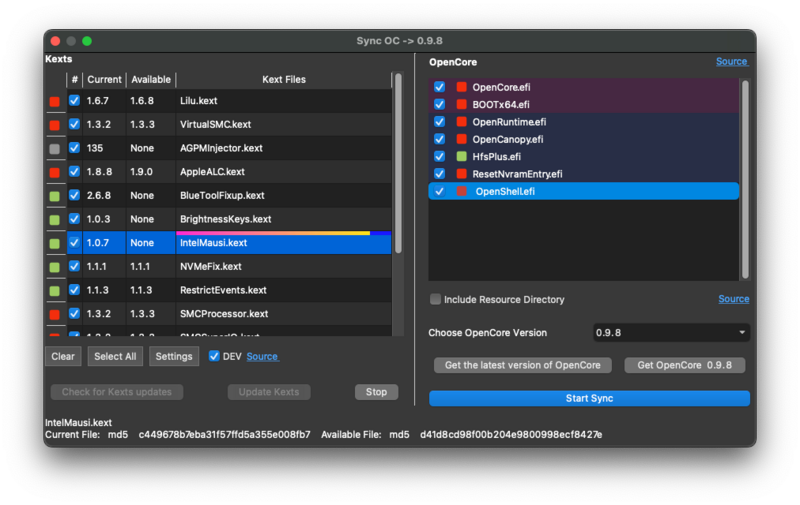Sort by the Available column header
Screen dimensions: 800x505
[x=151, y=79]
